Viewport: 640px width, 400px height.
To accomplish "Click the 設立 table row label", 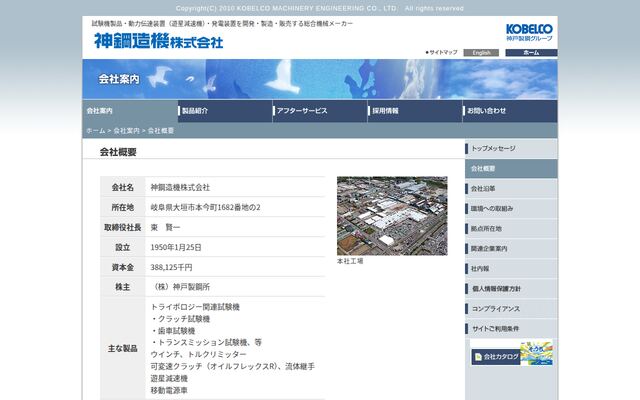I will tap(123, 247).
